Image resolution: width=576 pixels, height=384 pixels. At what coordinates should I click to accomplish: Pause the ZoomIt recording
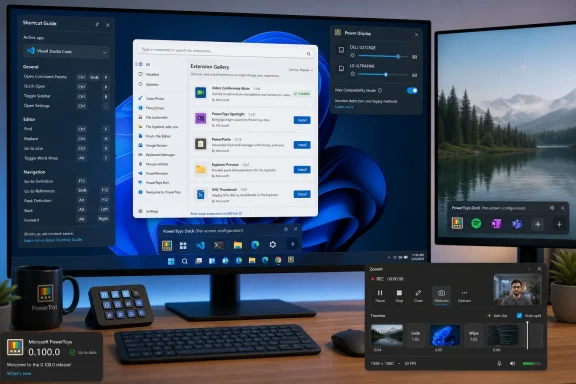(380, 295)
